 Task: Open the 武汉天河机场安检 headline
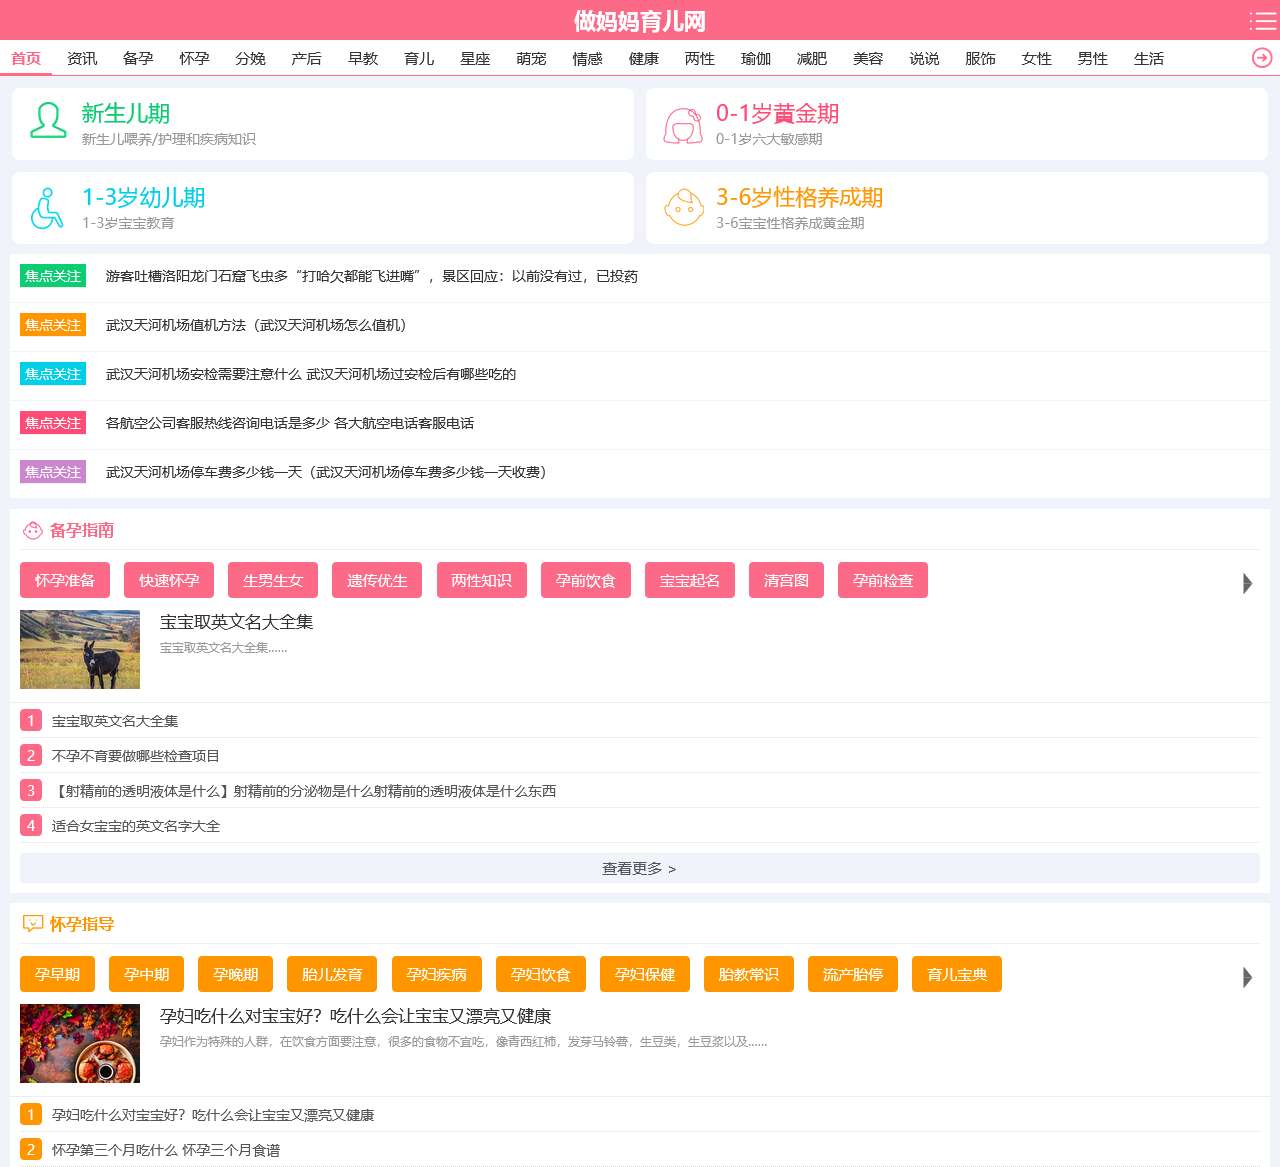click(311, 374)
